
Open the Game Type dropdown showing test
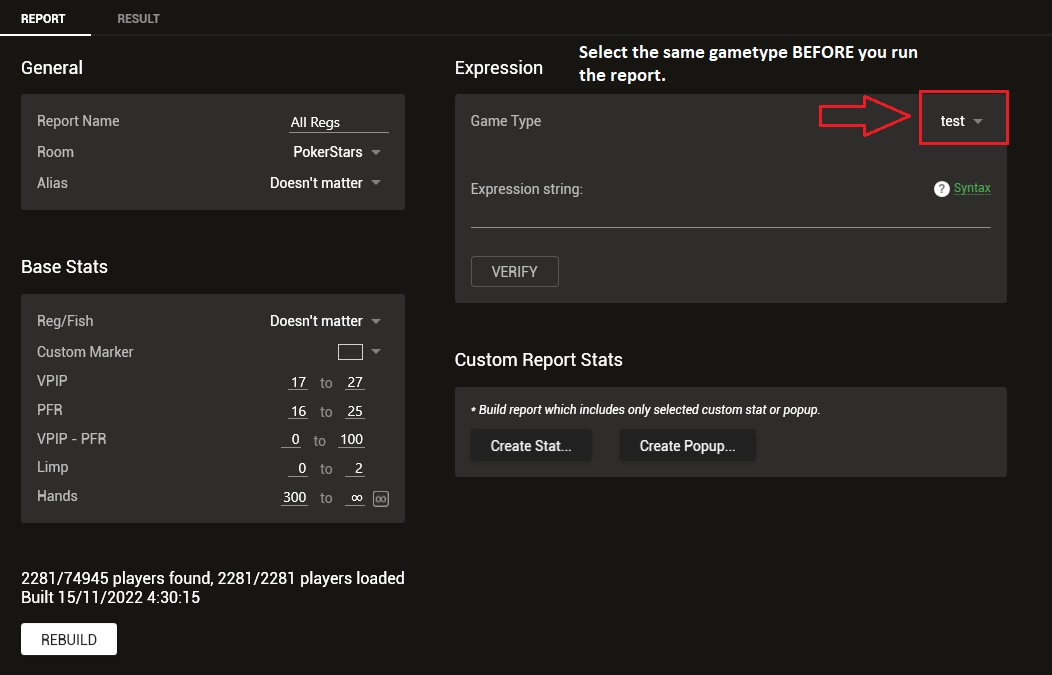[x=962, y=121]
